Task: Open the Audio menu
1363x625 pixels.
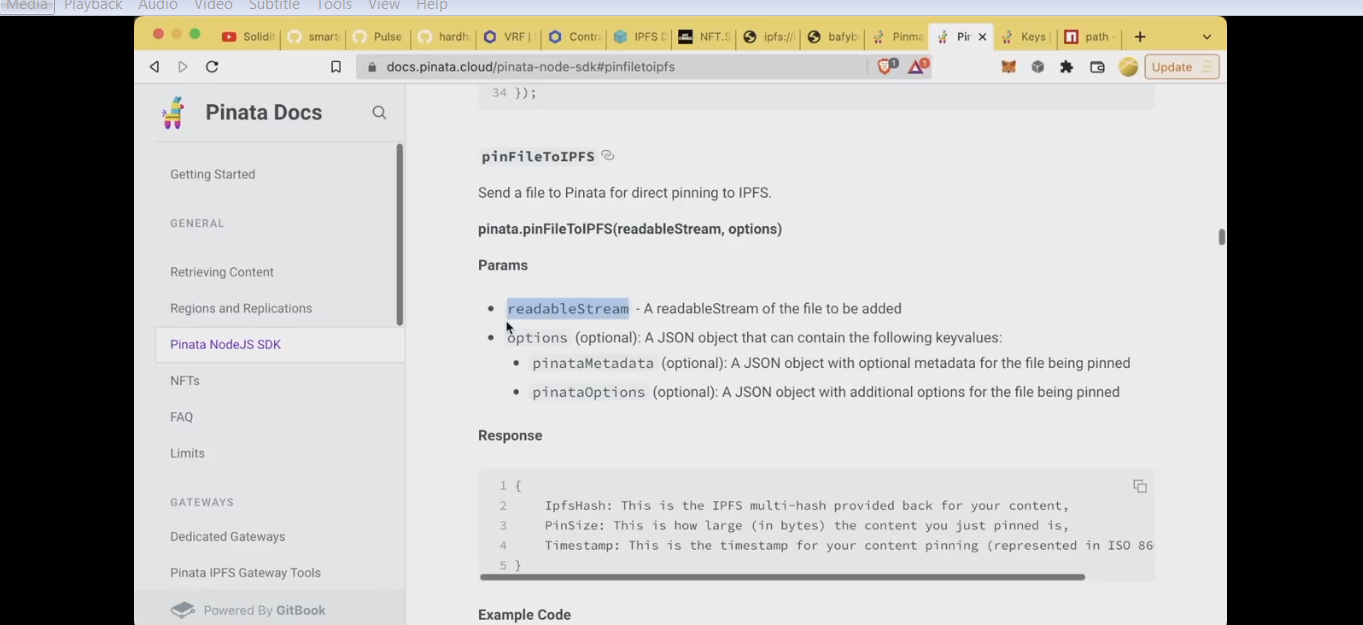Action: click(158, 6)
